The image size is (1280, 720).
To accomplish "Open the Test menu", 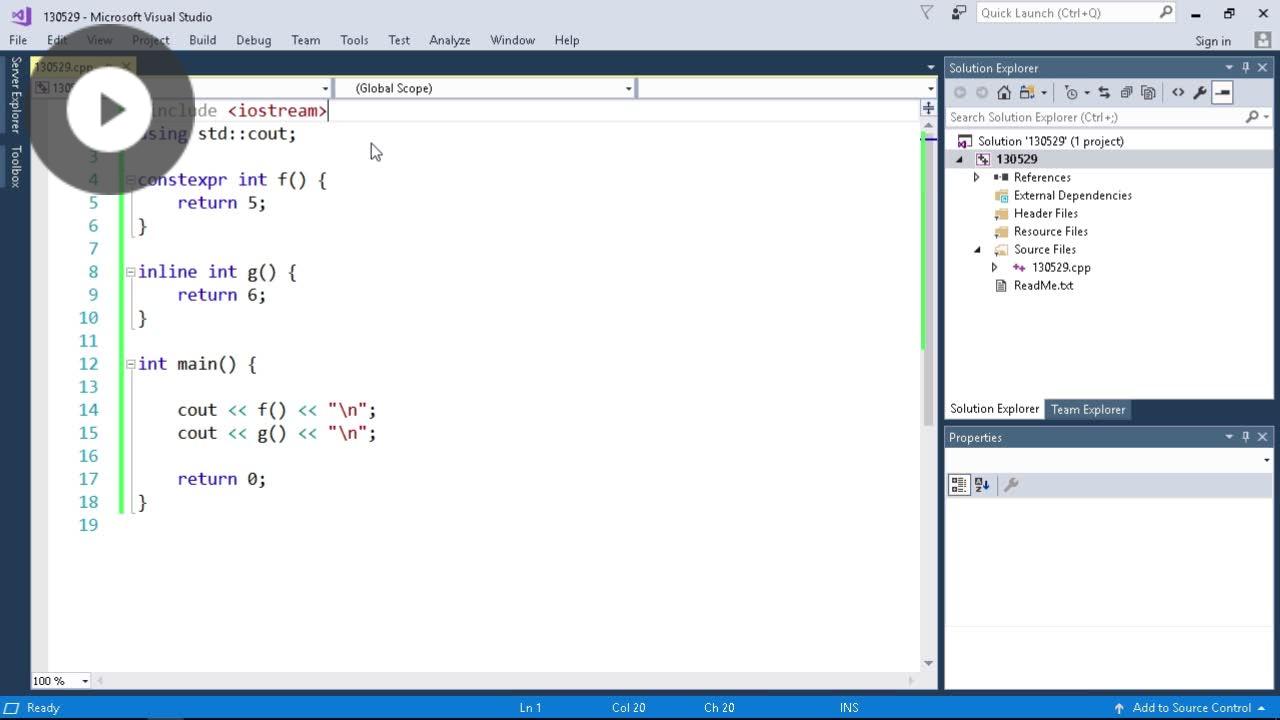I will coord(399,40).
